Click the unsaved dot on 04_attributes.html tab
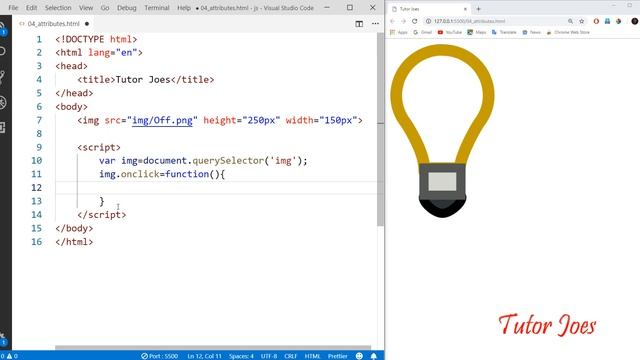Viewport: 640px width, 360px height. [x=87, y=24]
